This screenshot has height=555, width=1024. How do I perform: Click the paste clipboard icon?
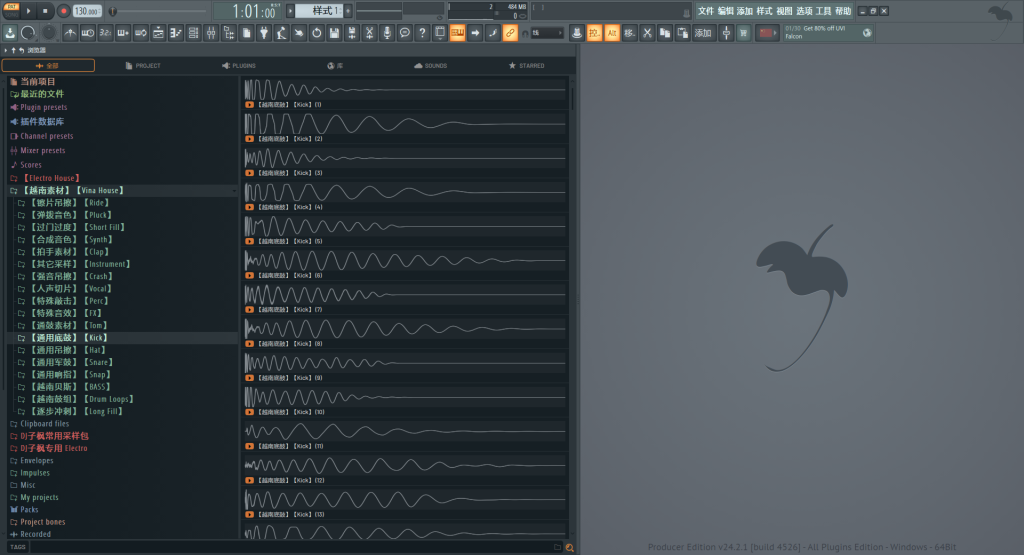tap(682, 33)
